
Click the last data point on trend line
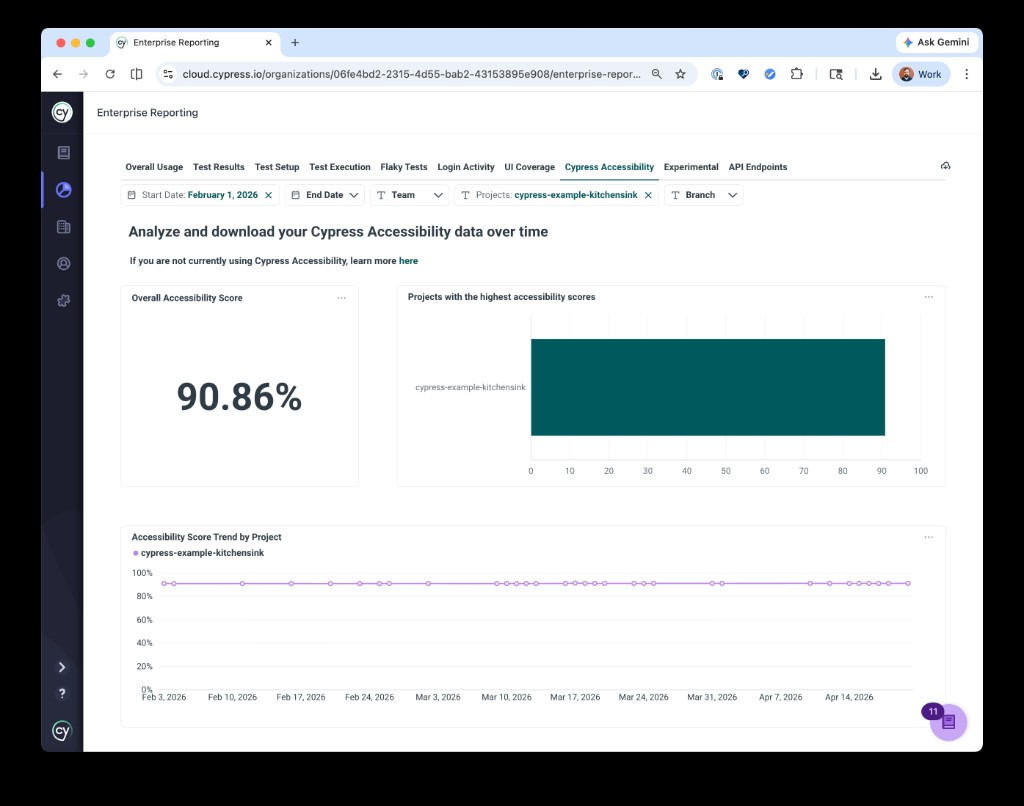(x=908, y=583)
